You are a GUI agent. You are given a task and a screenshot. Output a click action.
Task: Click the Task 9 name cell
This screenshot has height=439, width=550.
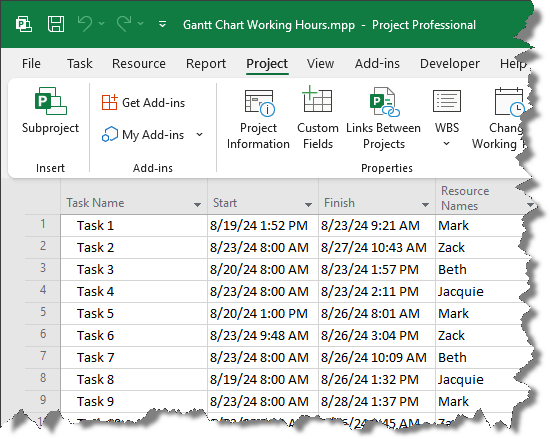click(x=134, y=401)
